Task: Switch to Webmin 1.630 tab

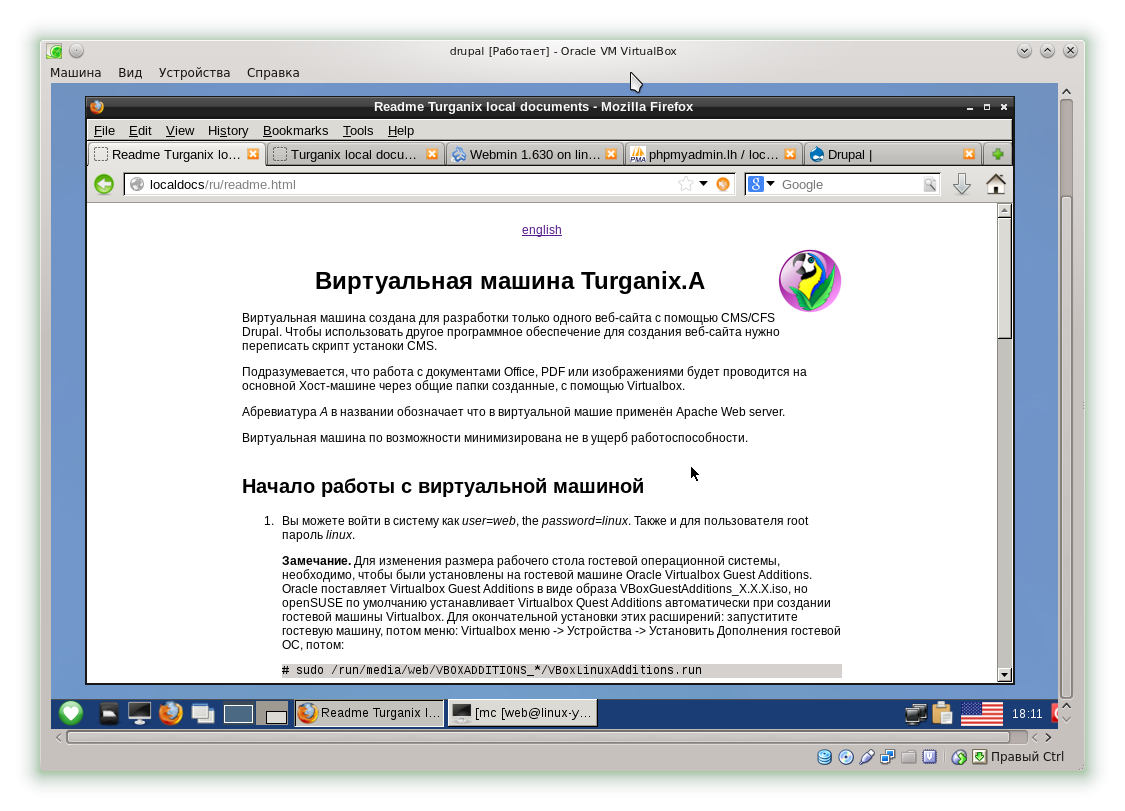Action: [535, 154]
